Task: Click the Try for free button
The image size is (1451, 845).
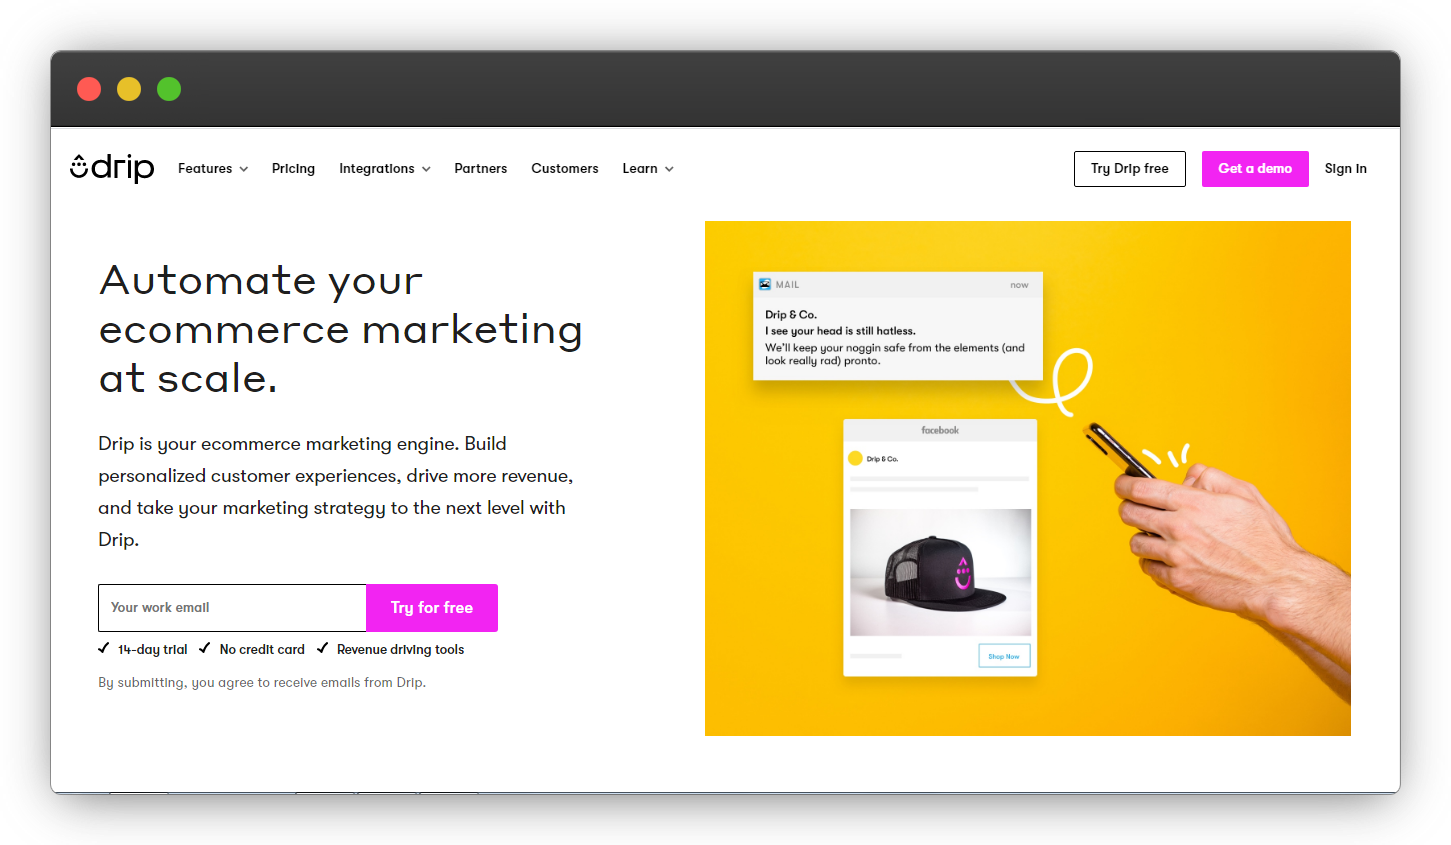Action: point(432,608)
